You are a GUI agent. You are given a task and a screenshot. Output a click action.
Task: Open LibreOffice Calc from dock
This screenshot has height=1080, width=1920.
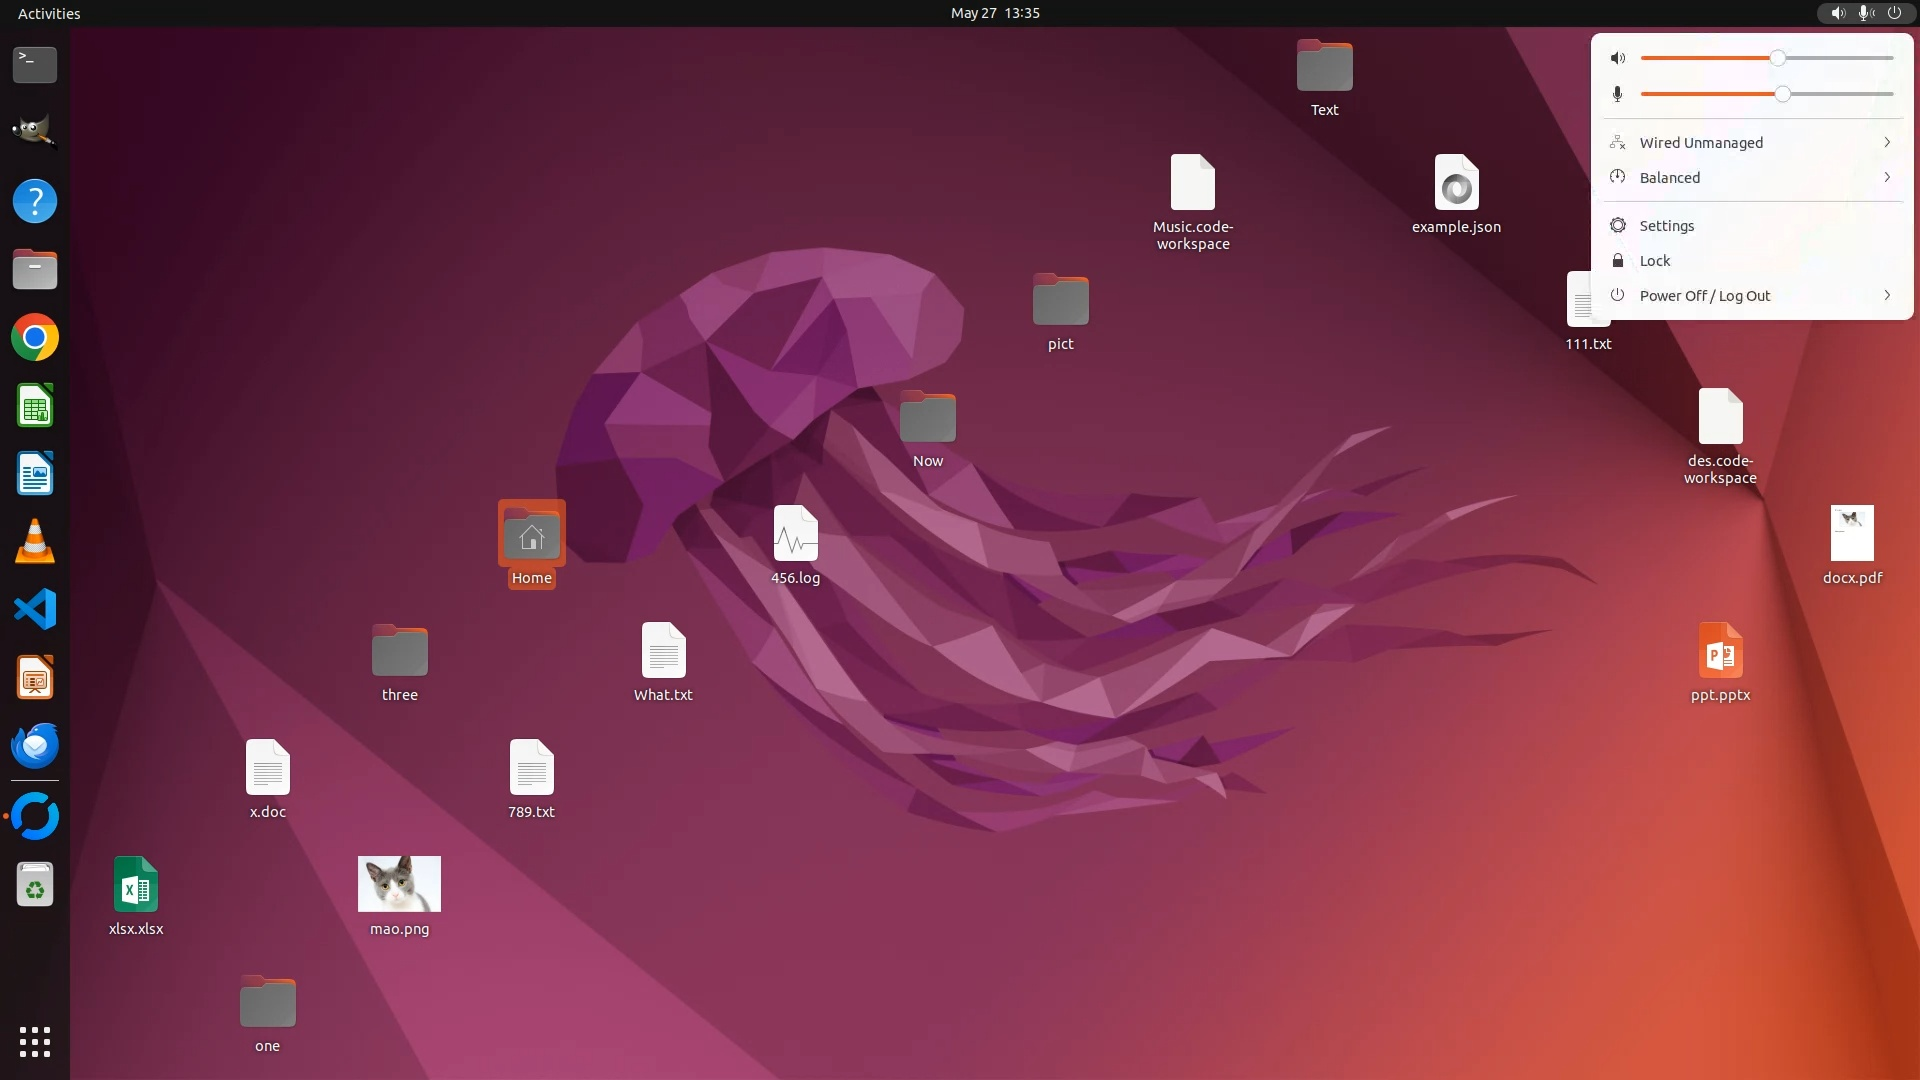35,406
